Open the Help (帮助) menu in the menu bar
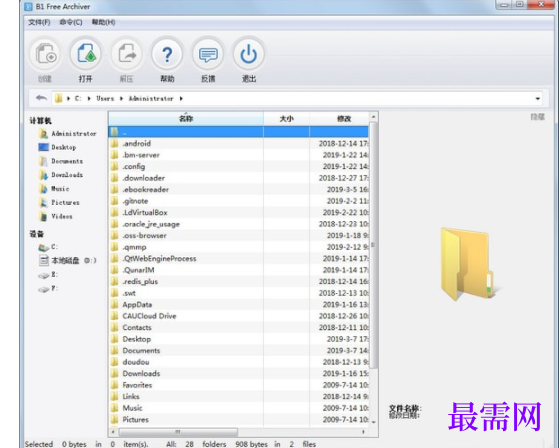Screen dimensions: 560x448 (x=103, y=22)
